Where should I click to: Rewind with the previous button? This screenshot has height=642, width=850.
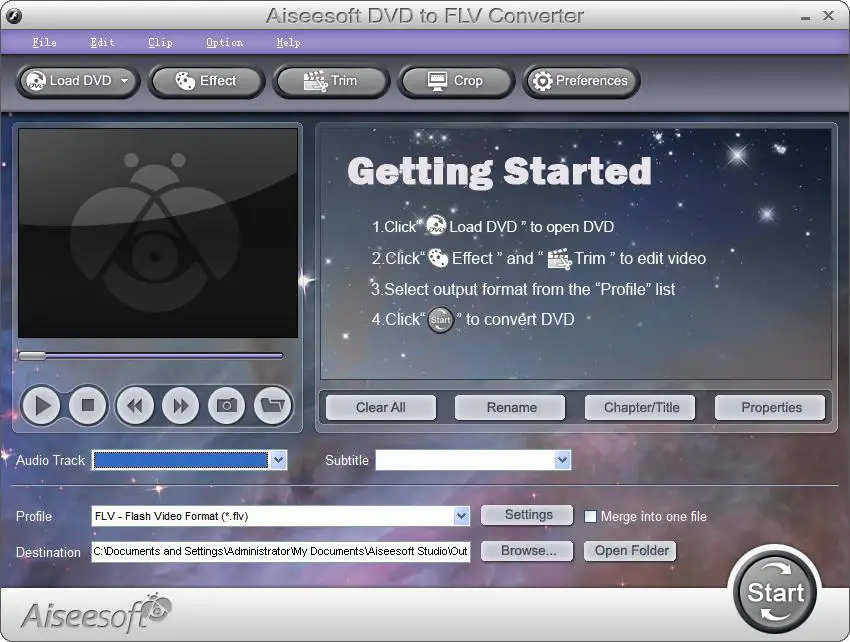tap(134, 405)
